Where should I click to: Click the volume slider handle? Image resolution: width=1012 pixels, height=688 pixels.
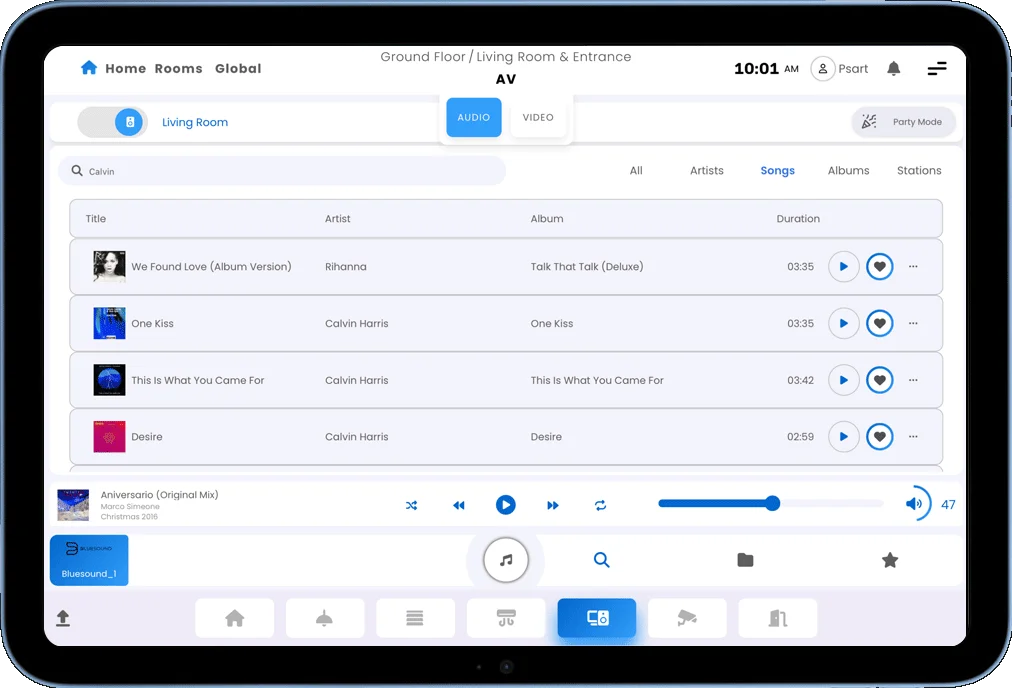click(772, 503)
